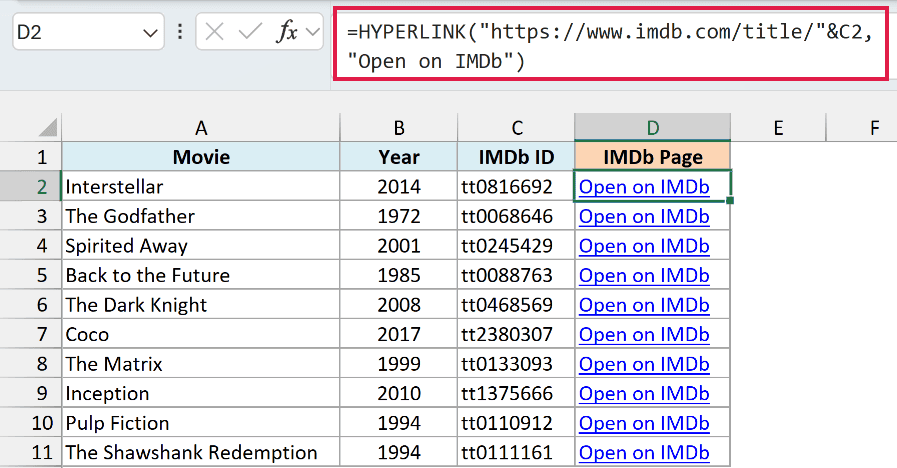Select row 8 header
The image size is (897, 468).
[31, 364]
